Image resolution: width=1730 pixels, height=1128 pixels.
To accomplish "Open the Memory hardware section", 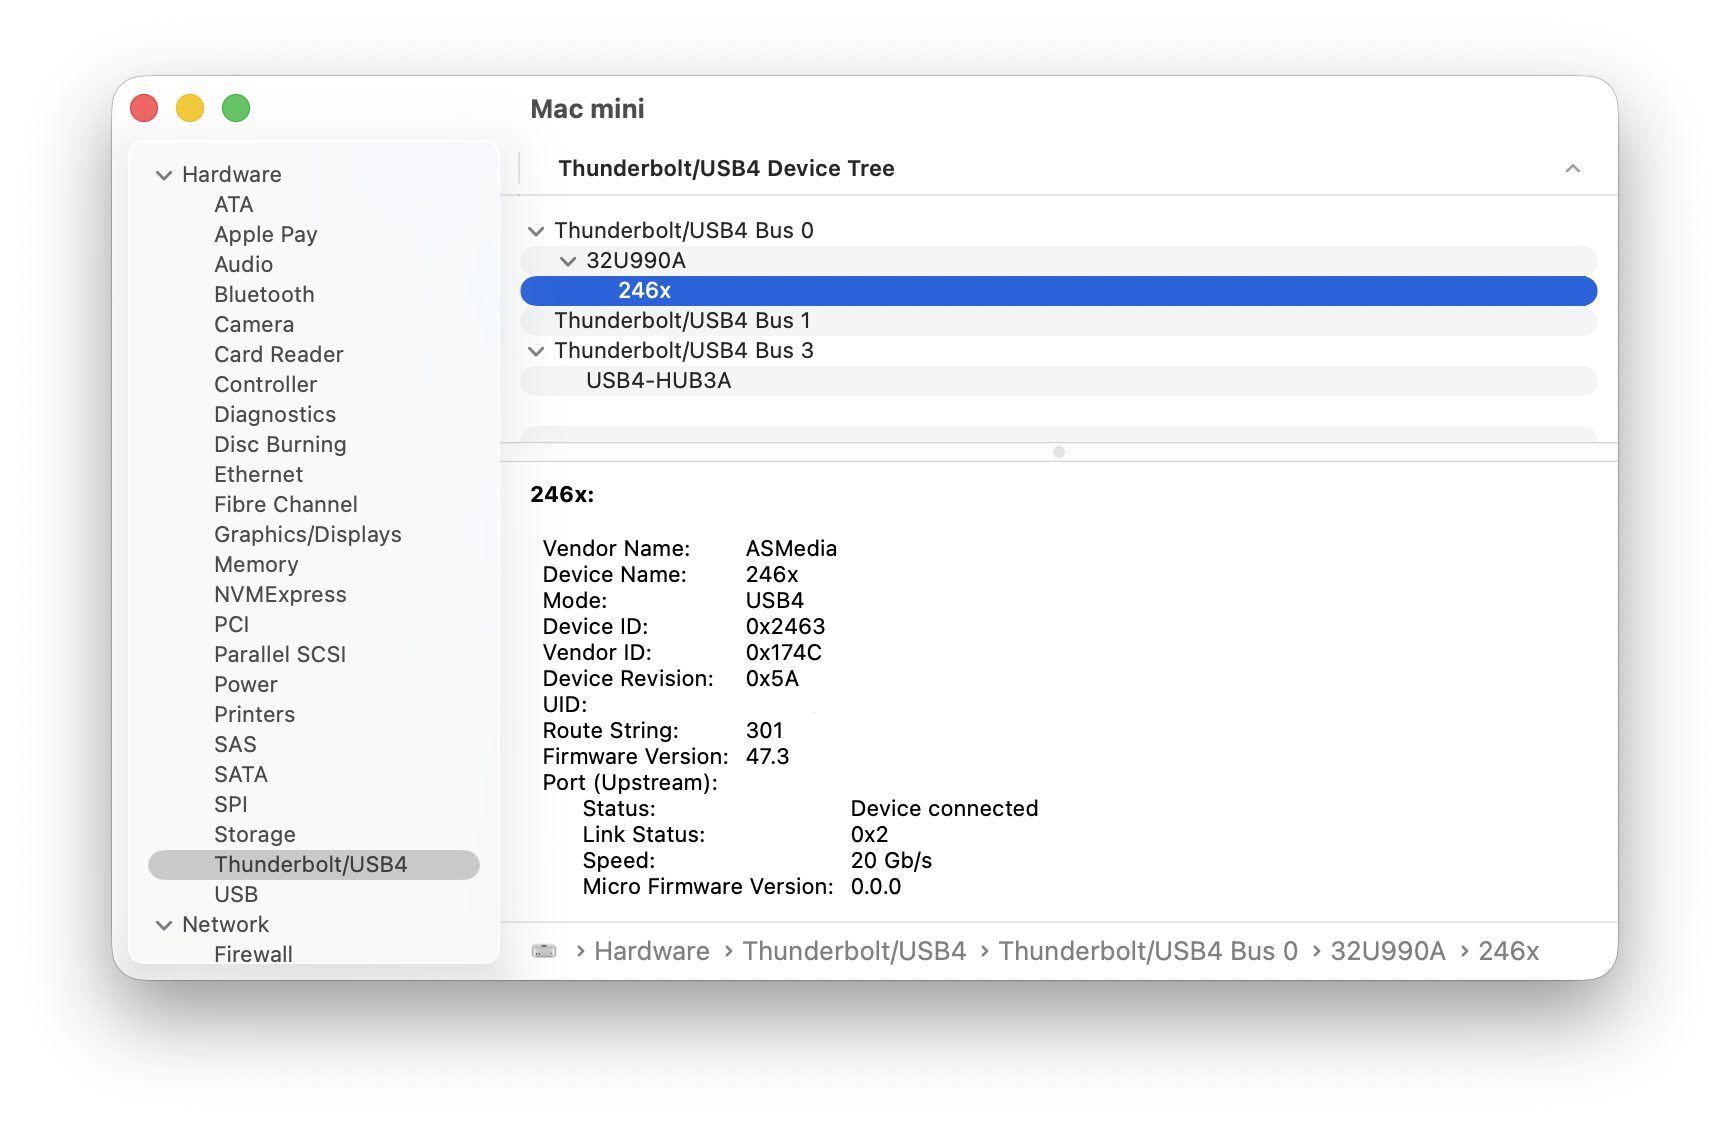I will click(255, 564).
